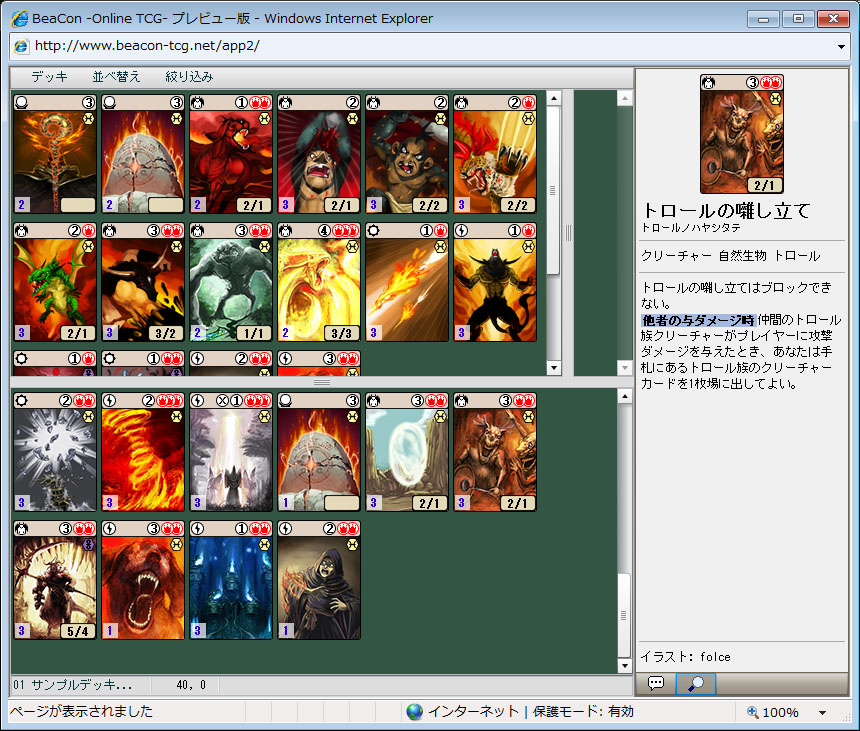Click the up arrow of the dimmed side scrollbar
The width and height of the screenshot is (860, 731).
(x=624, y=98)
